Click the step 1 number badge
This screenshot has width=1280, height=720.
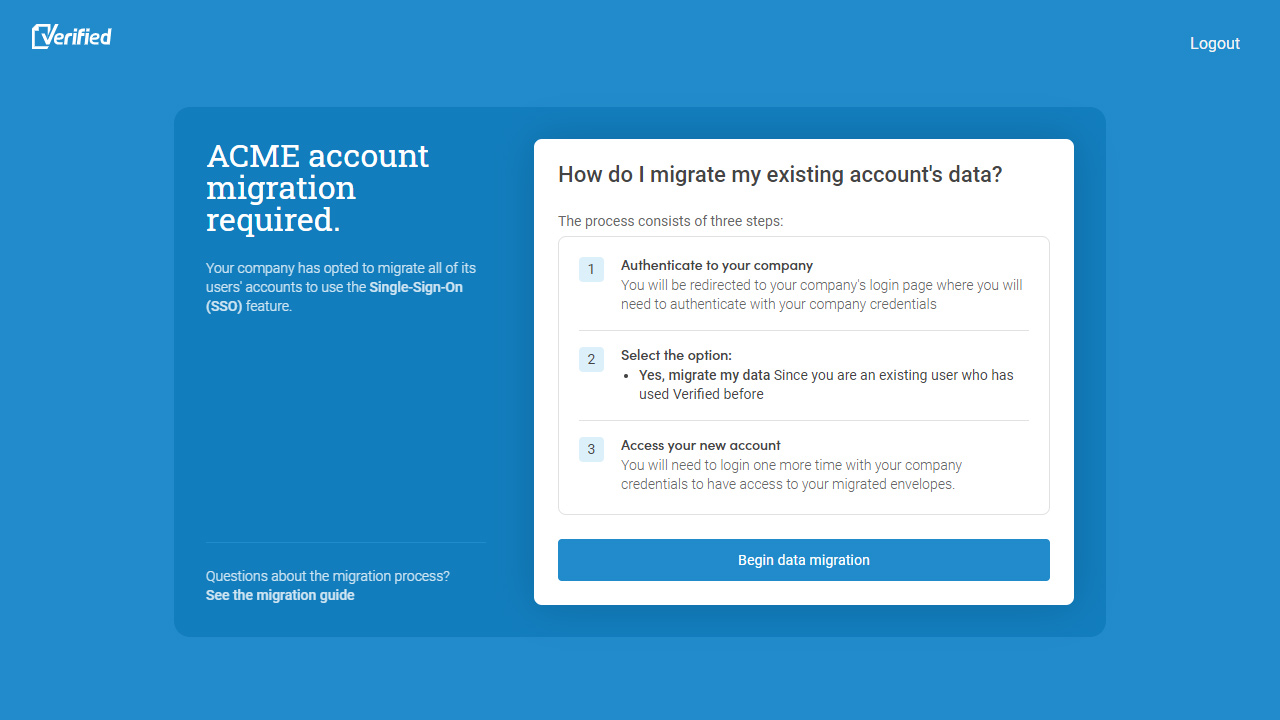[591, 270]
